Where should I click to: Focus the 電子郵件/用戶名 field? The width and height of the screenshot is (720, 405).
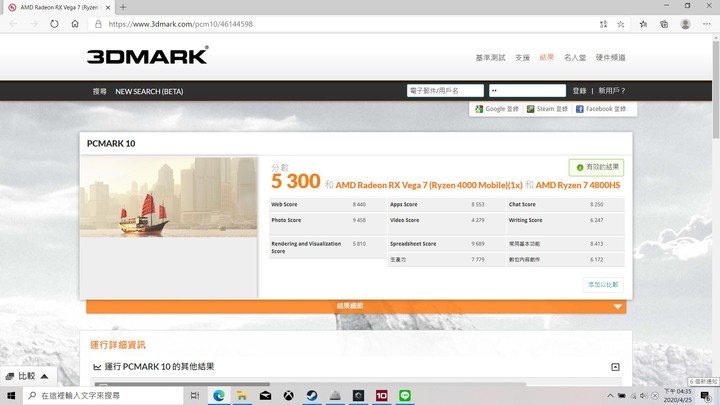click(x=445, y=90)
